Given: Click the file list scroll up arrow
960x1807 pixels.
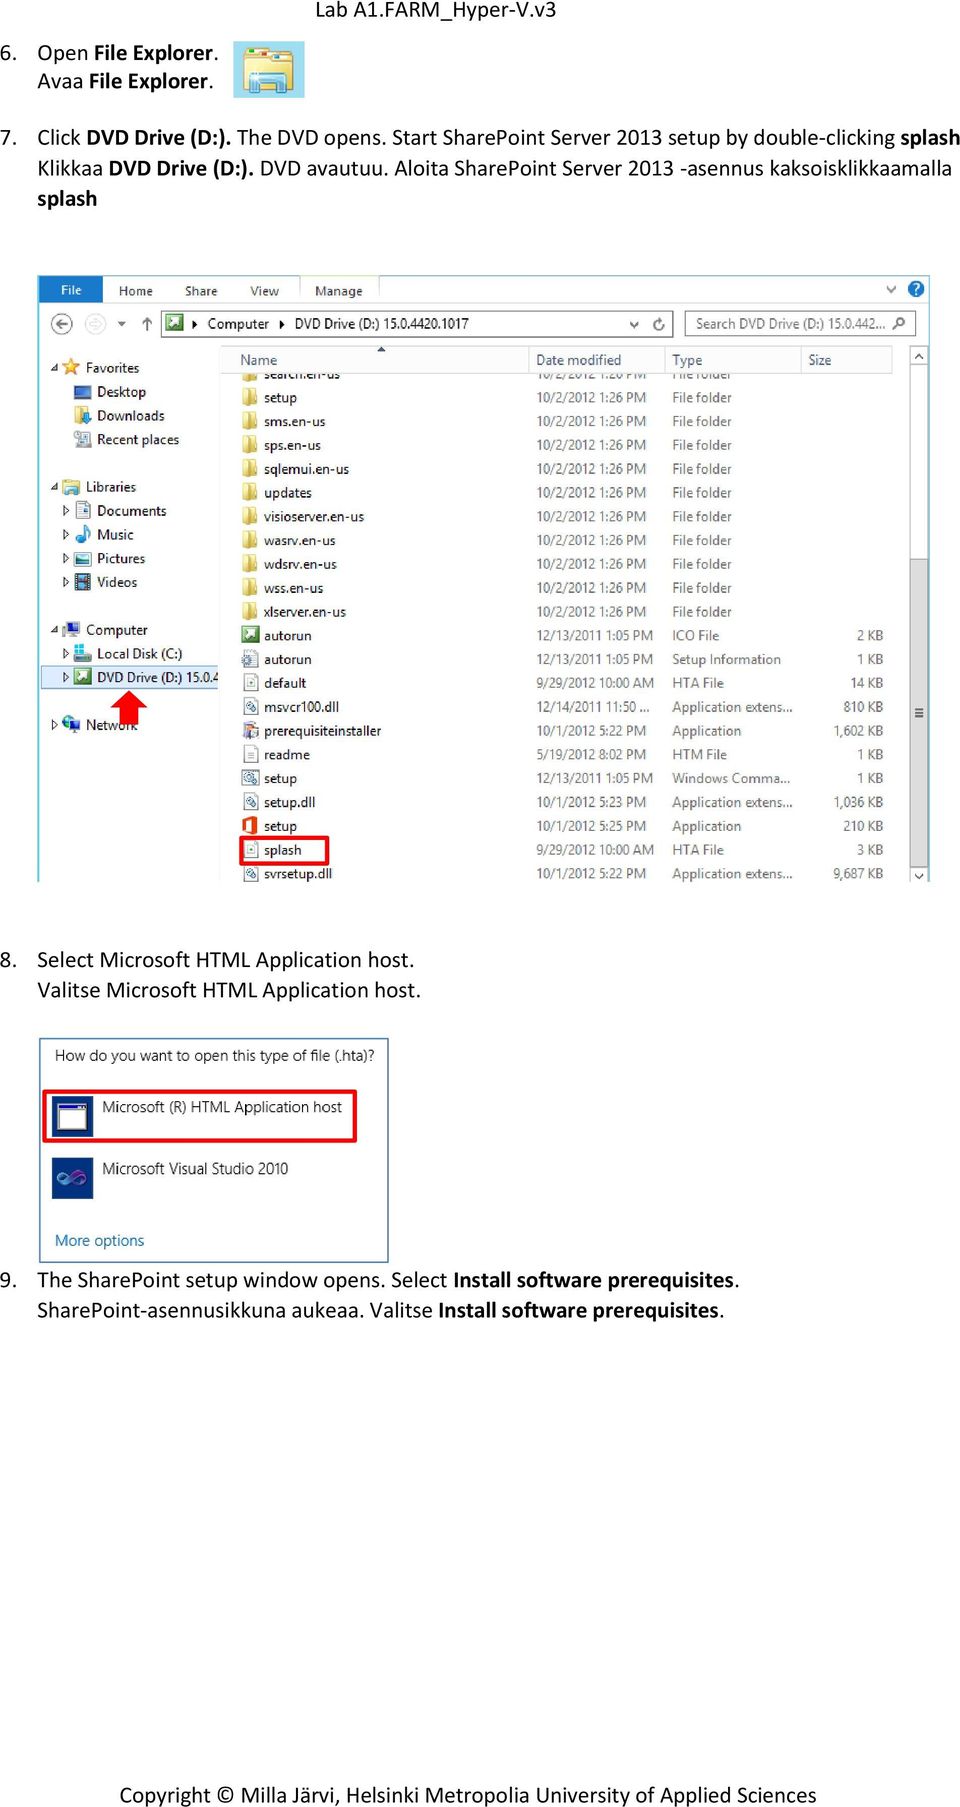Looking at the screenshot, I should pyautogui.click(x=919, y=356).
